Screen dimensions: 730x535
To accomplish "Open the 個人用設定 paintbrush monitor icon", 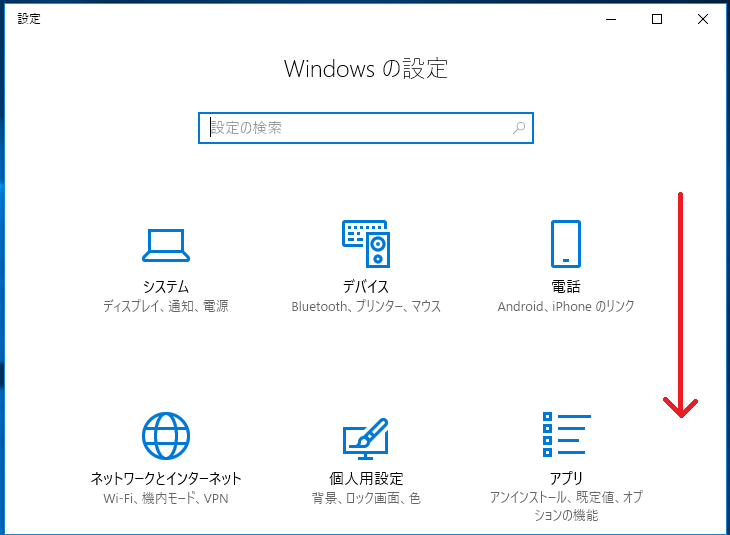I will click(366, 438).
